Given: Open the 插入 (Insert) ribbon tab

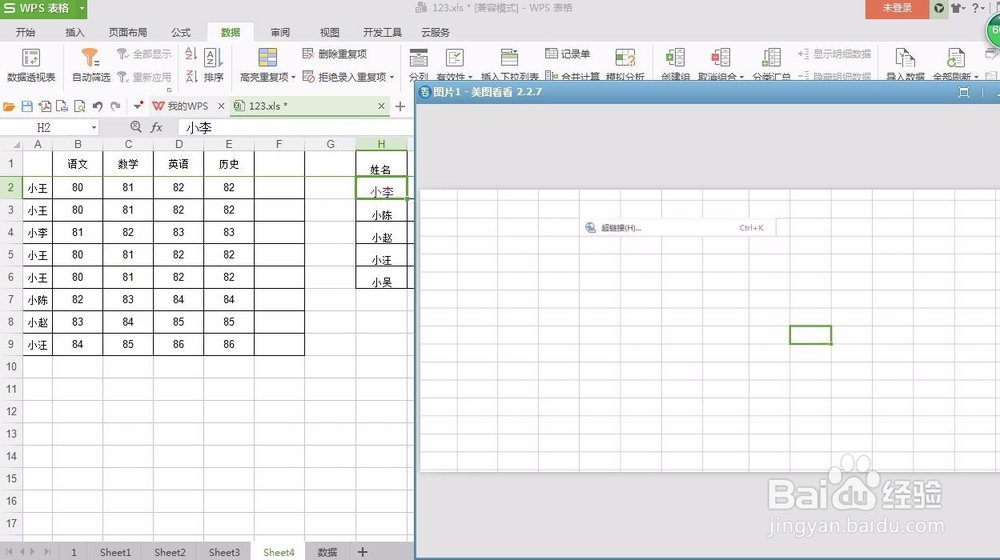Looking at the screenshot, I should (75, 33).
